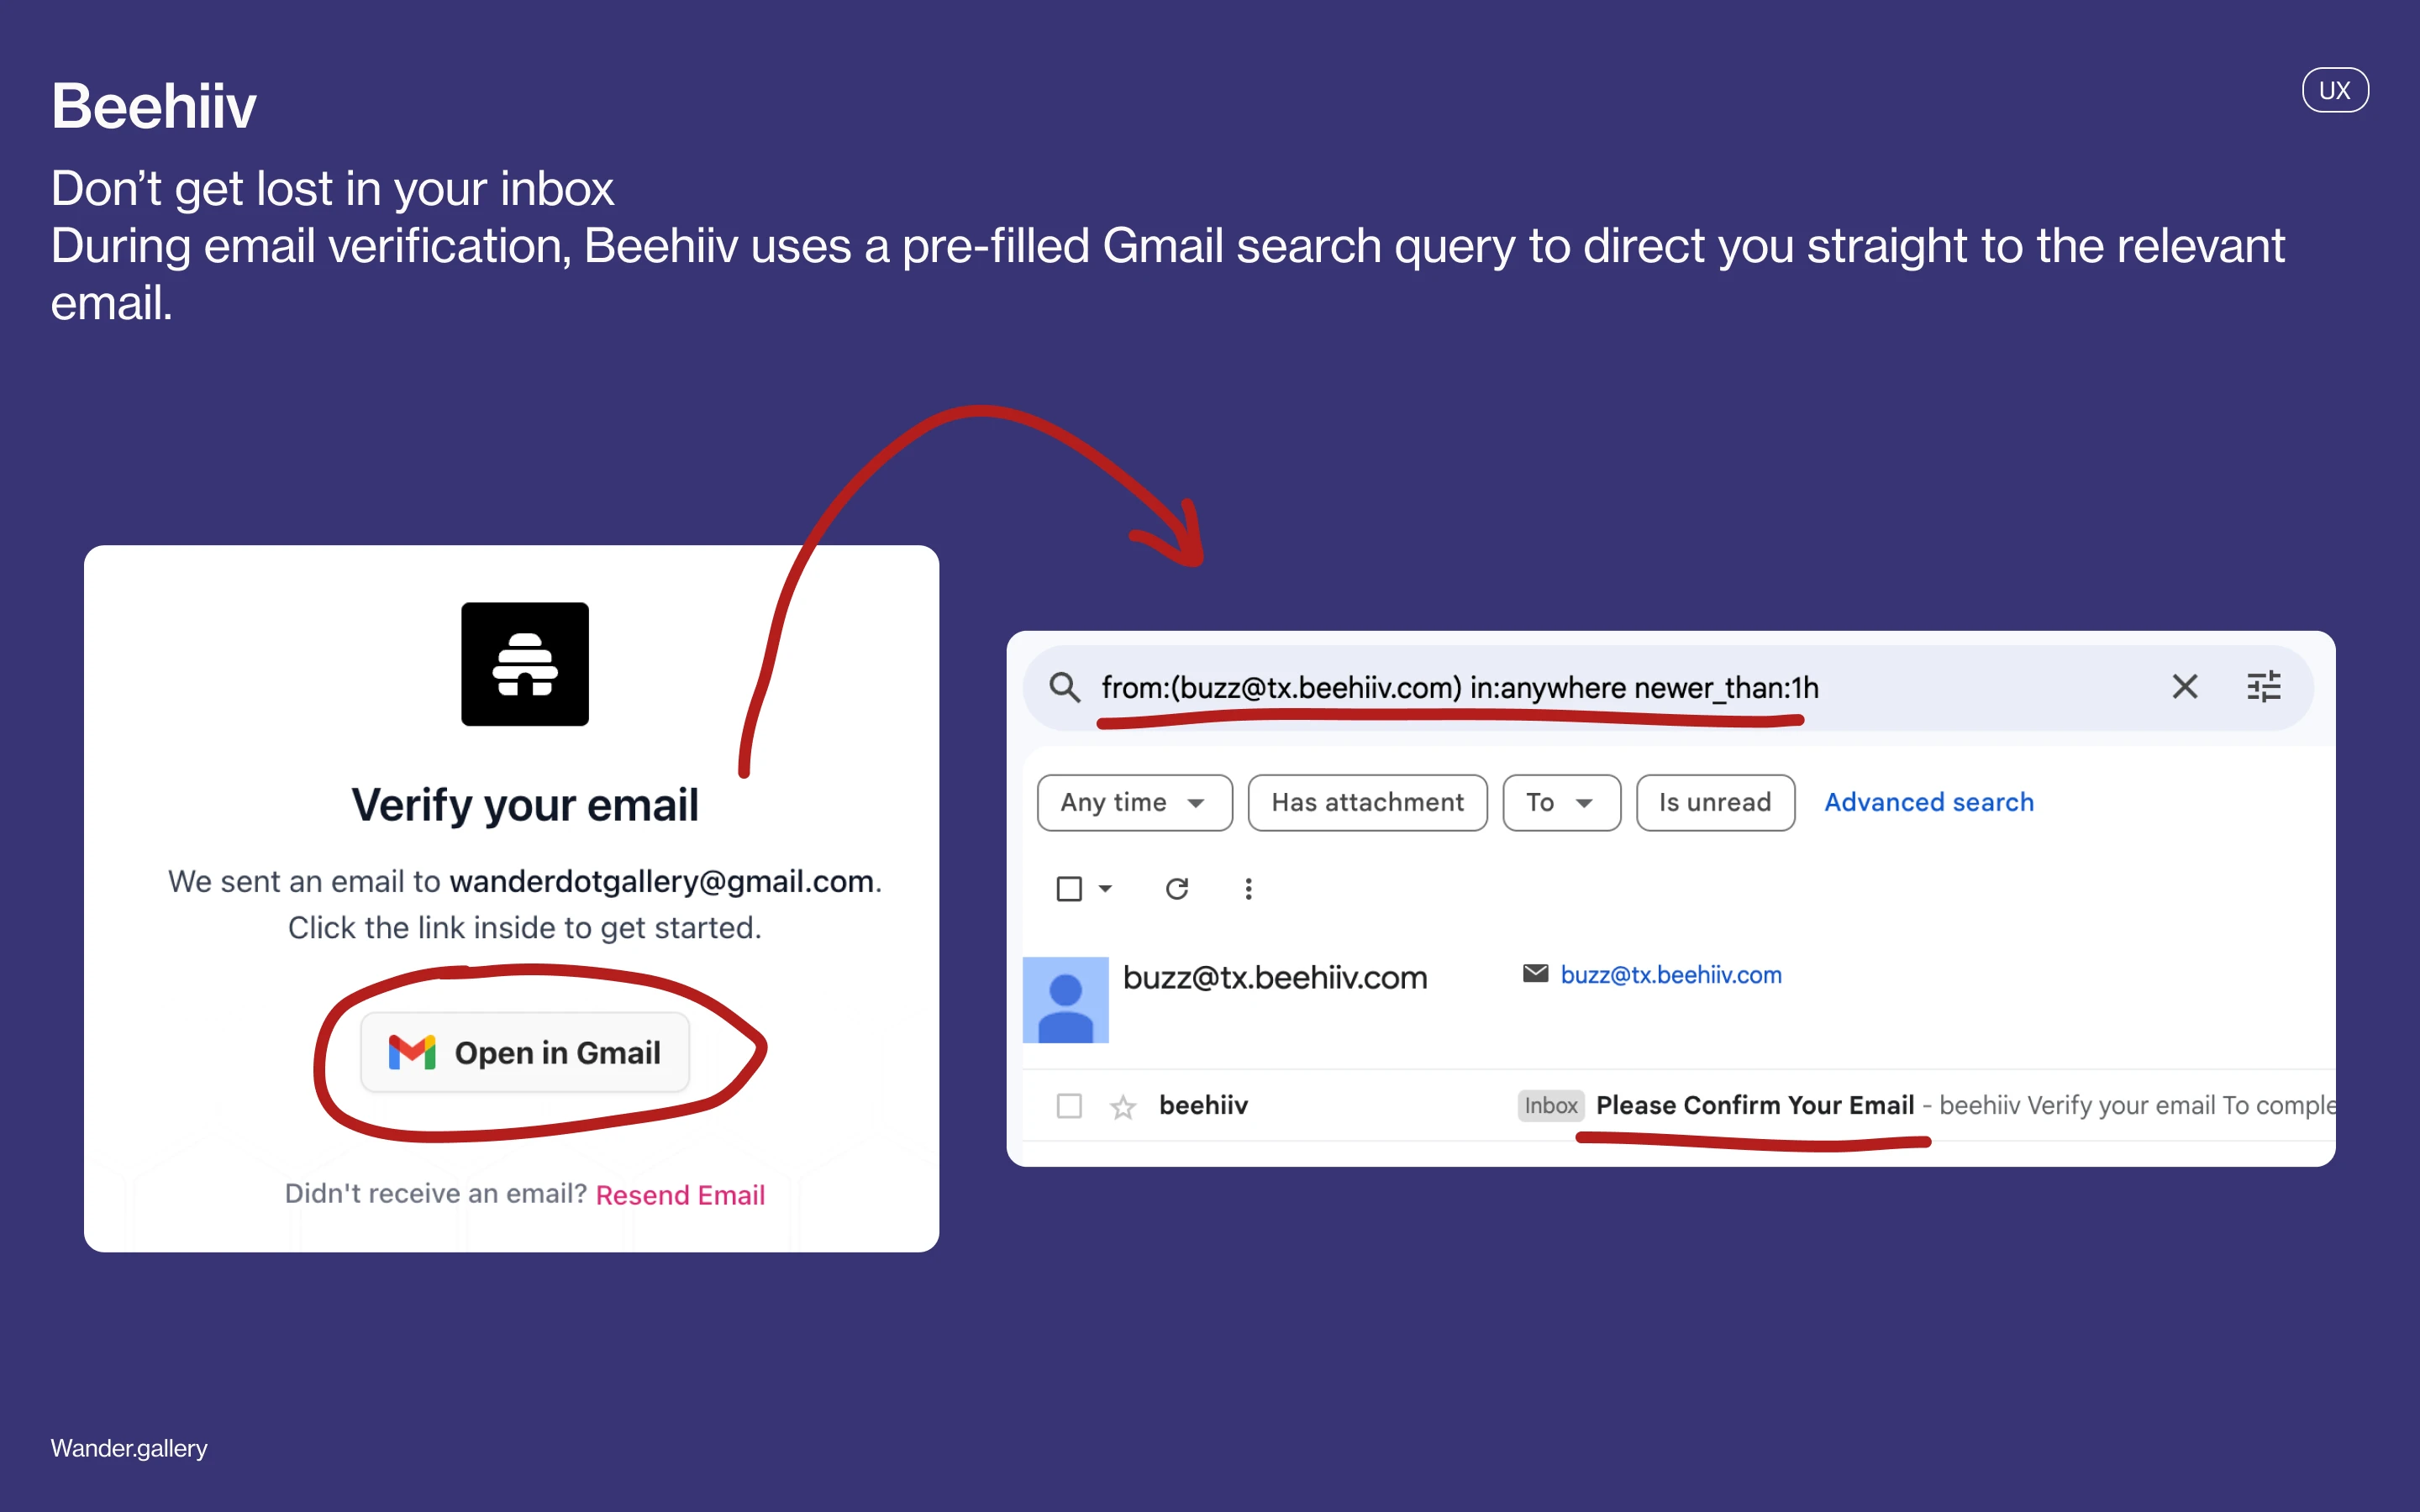
Task: Click into the Gmail search field
Action: [1600, 688]
